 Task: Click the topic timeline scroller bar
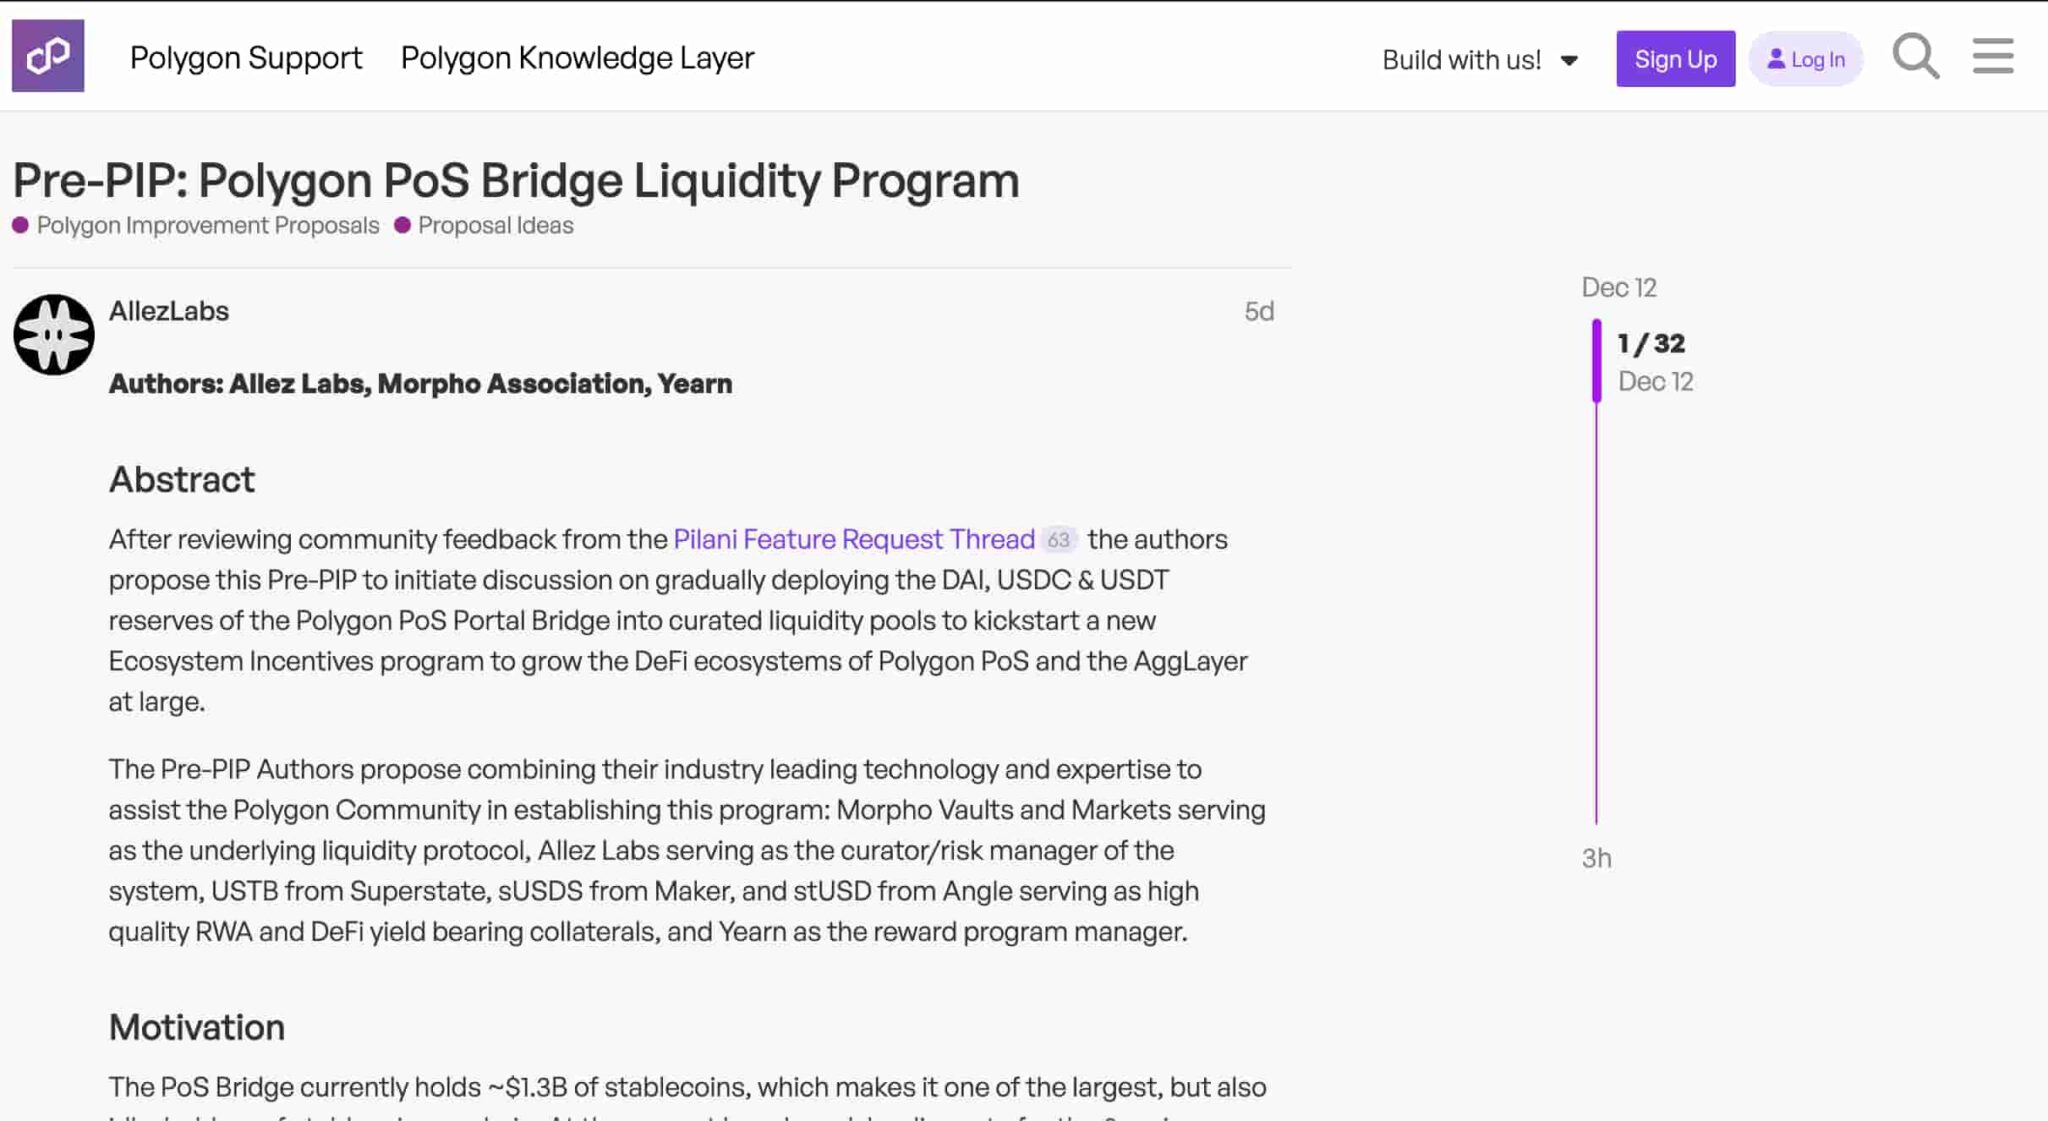point(1596,361)
